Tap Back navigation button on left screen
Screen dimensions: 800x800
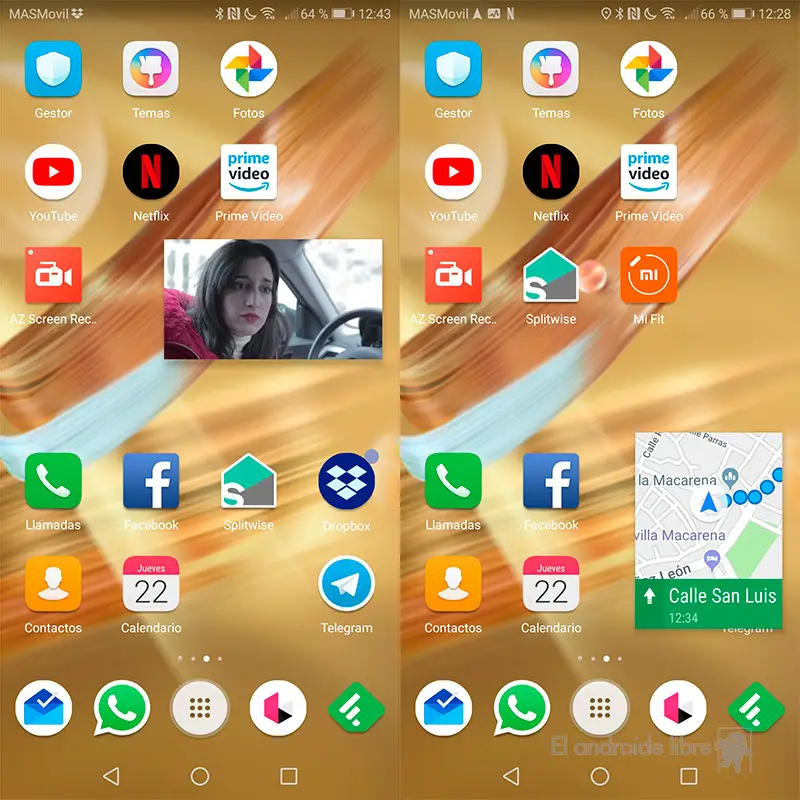tap(111, 776)
